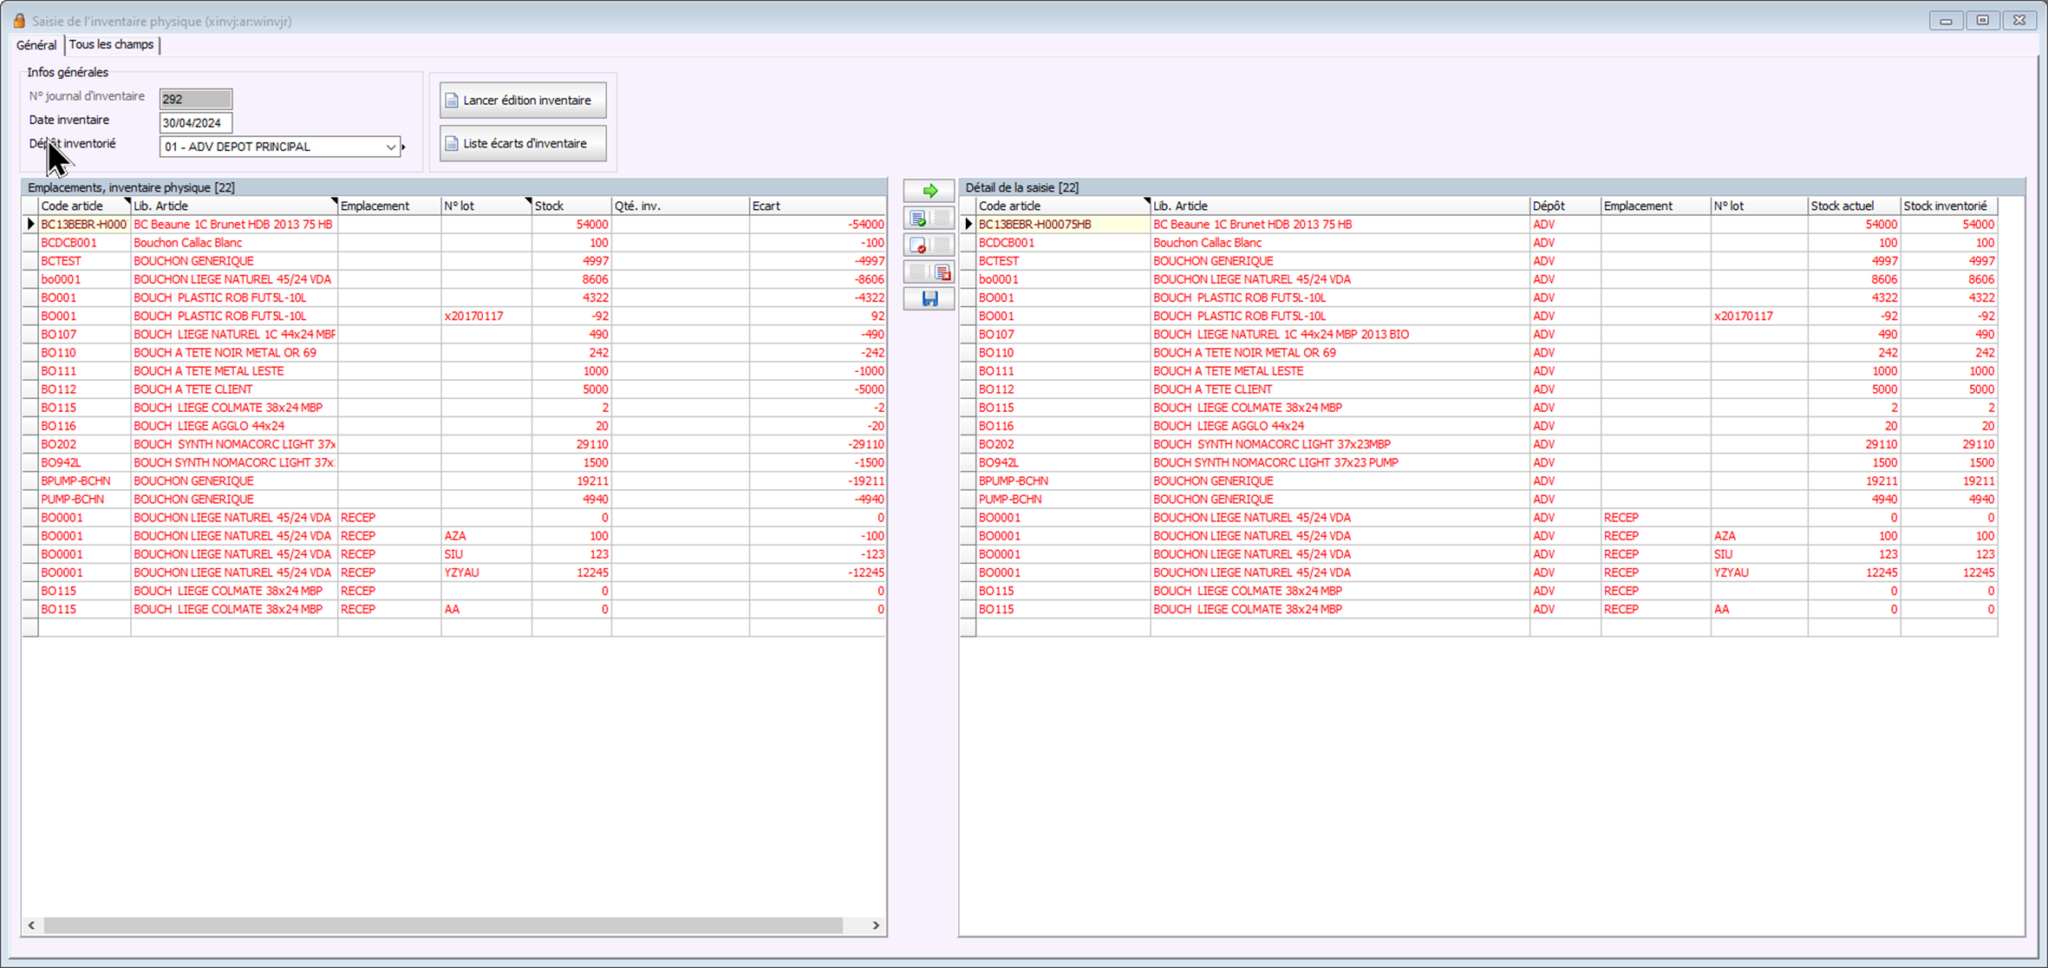Click Liste écarts d'inventaire button

click(x=523, y=144)
